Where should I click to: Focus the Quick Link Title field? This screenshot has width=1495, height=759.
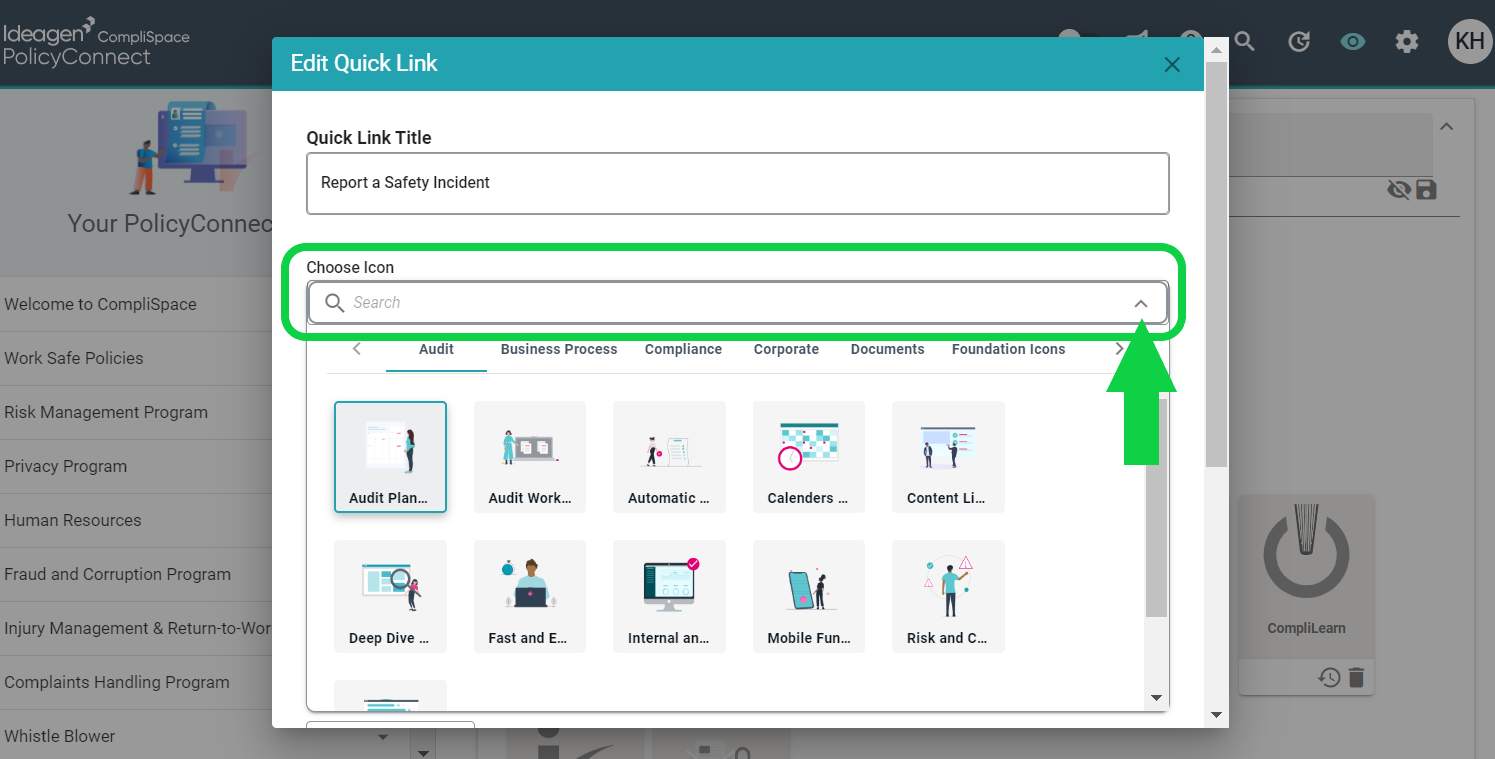(x=738, y=183)
